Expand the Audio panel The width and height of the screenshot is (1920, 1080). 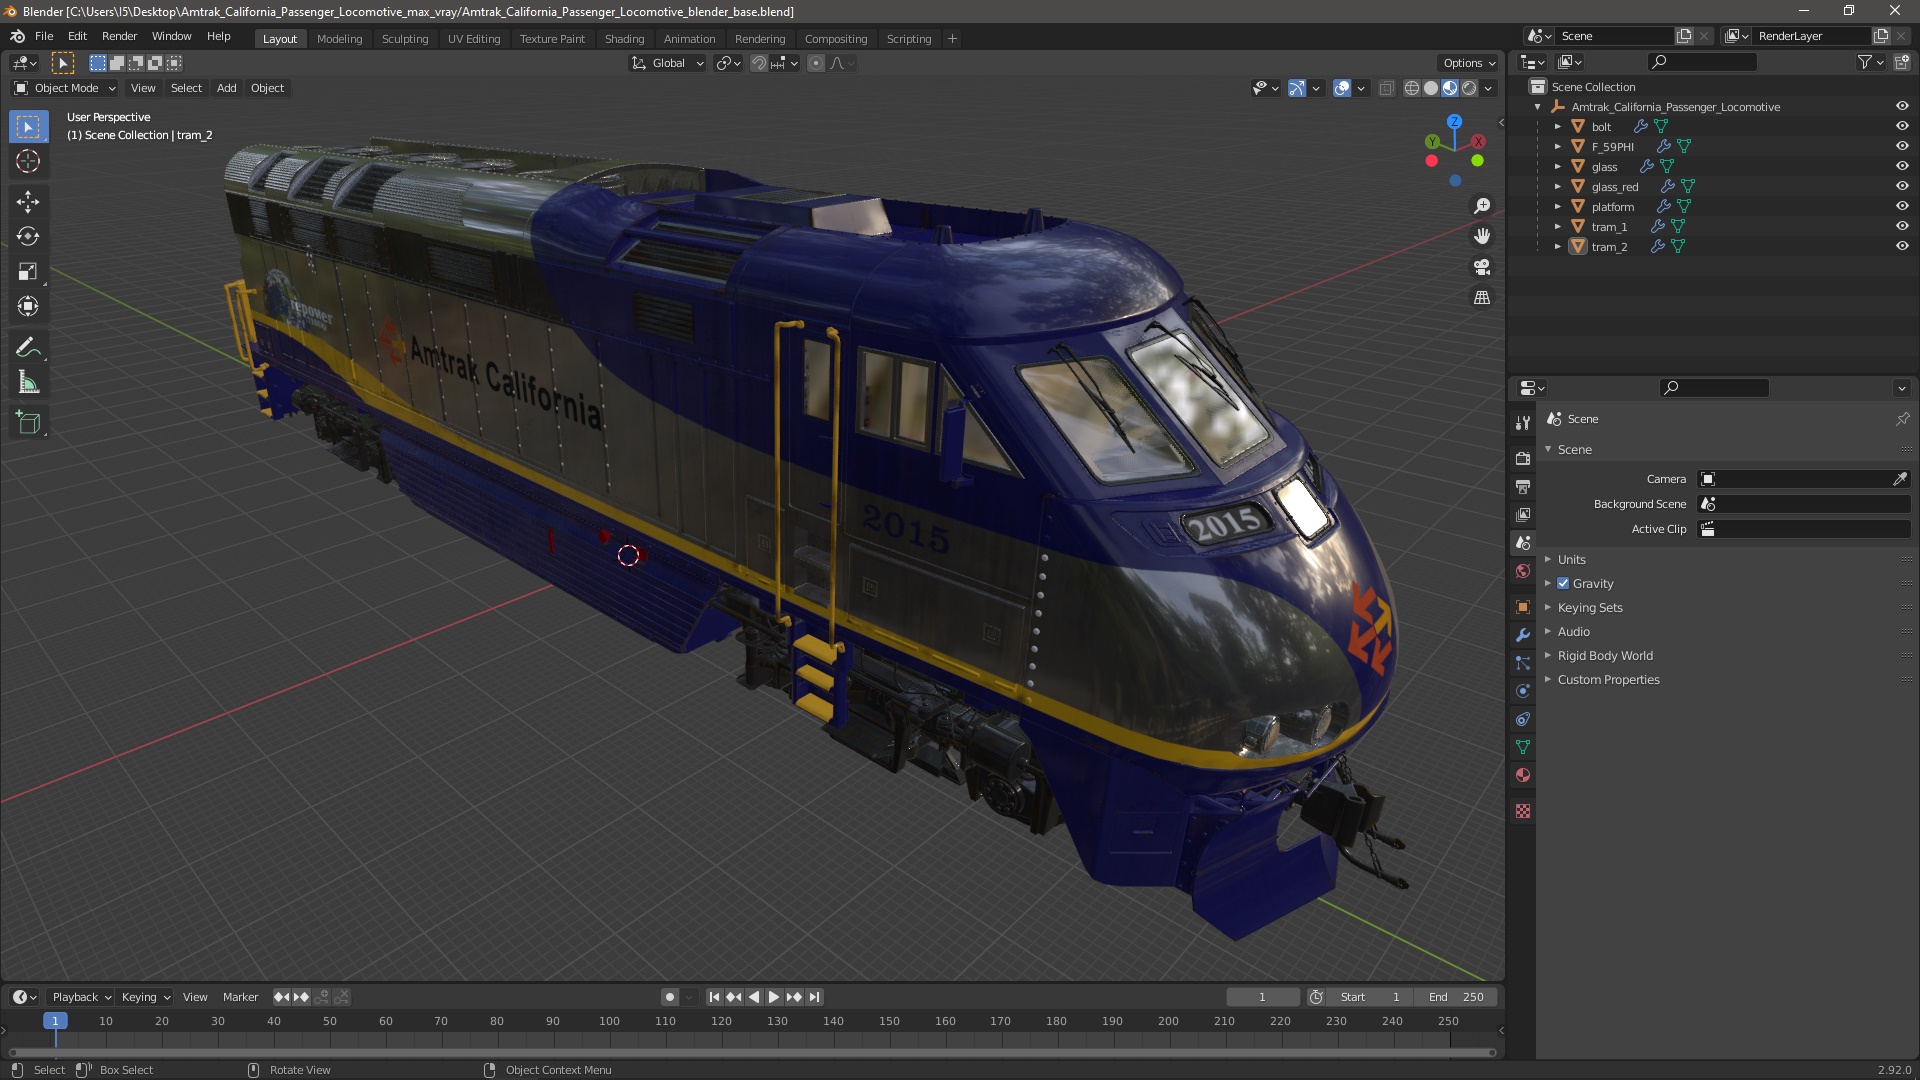coord(1573,631)
